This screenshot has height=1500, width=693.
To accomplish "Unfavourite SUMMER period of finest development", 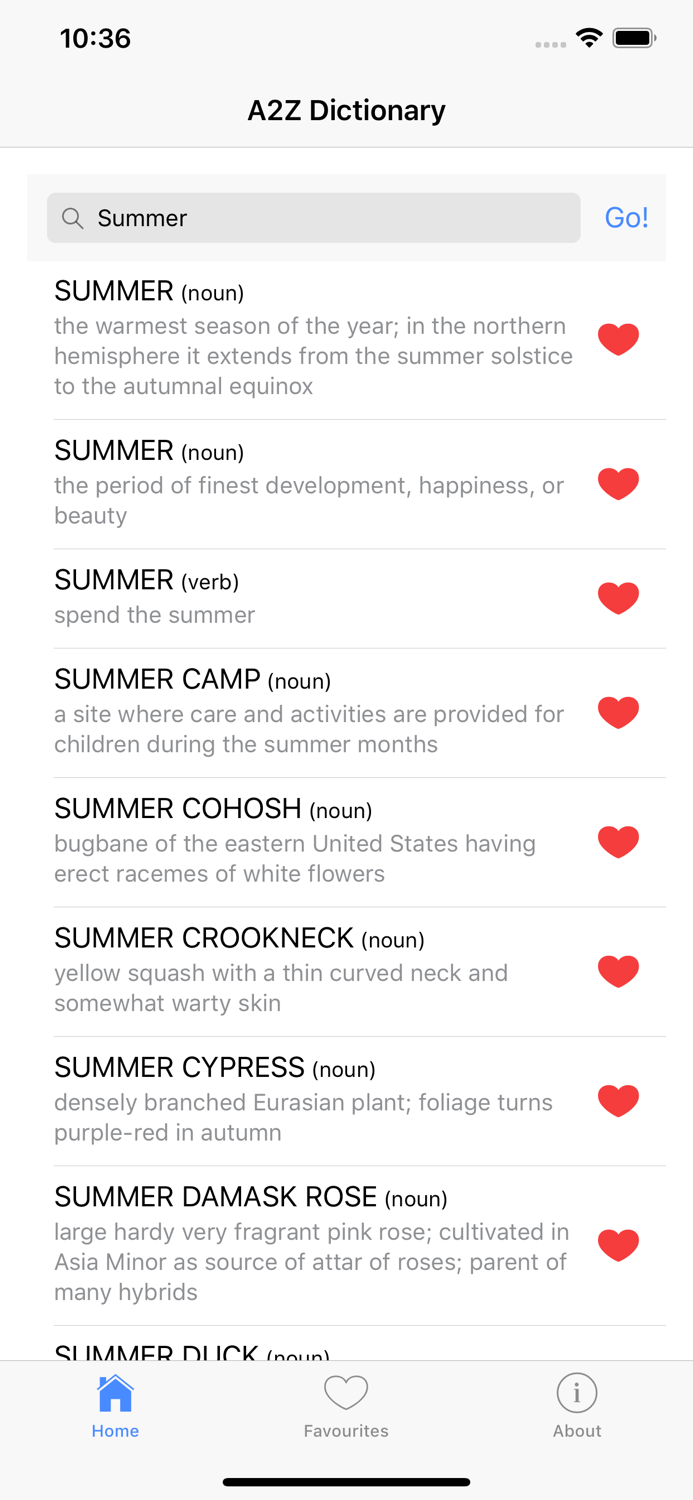I will pyautogui.click(x=618, y=484).
